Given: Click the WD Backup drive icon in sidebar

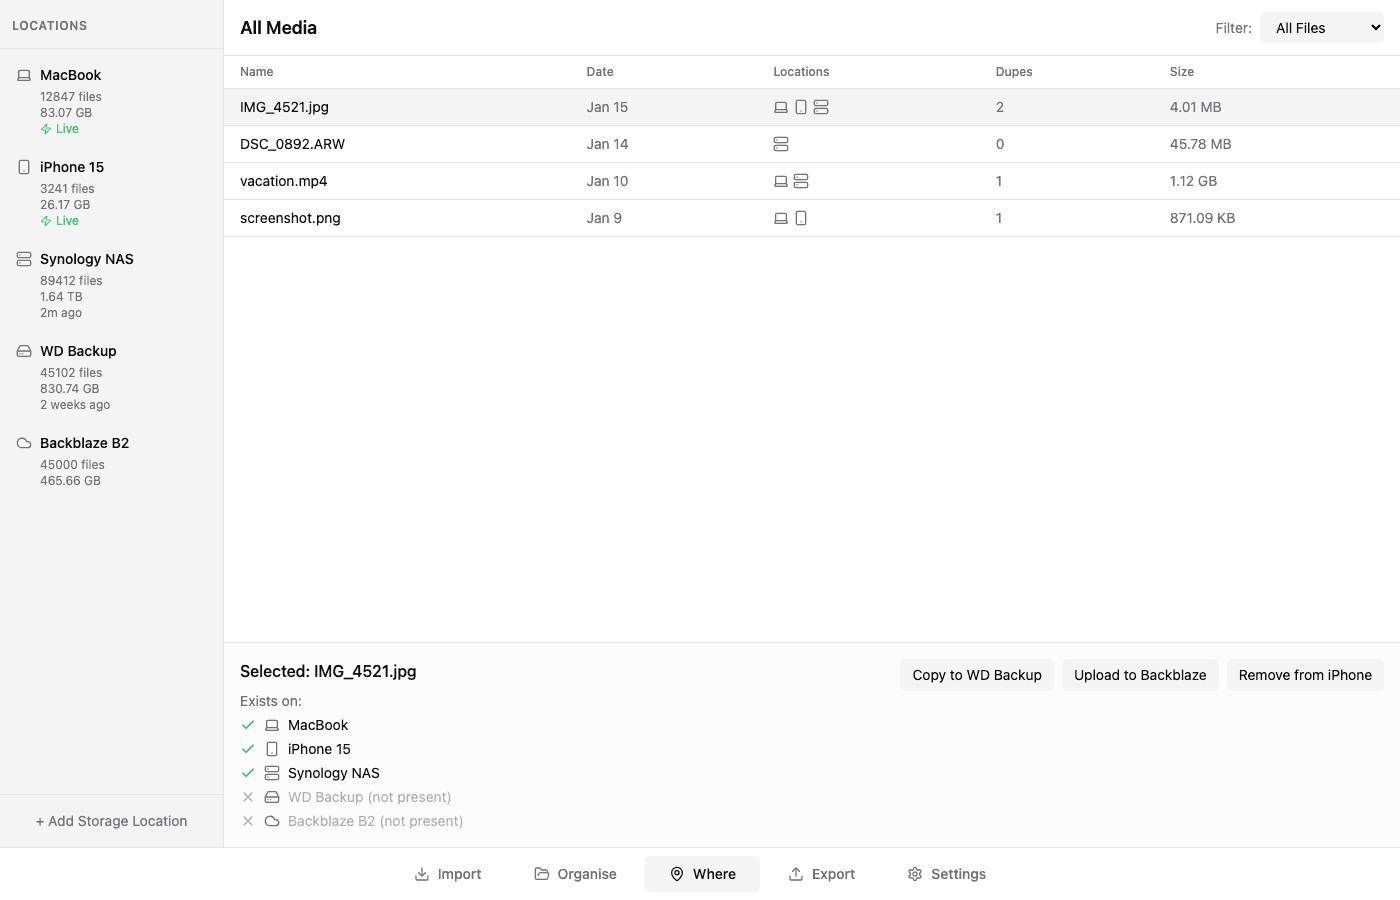Looking at the screenshot, I should [x=22, y=350].
